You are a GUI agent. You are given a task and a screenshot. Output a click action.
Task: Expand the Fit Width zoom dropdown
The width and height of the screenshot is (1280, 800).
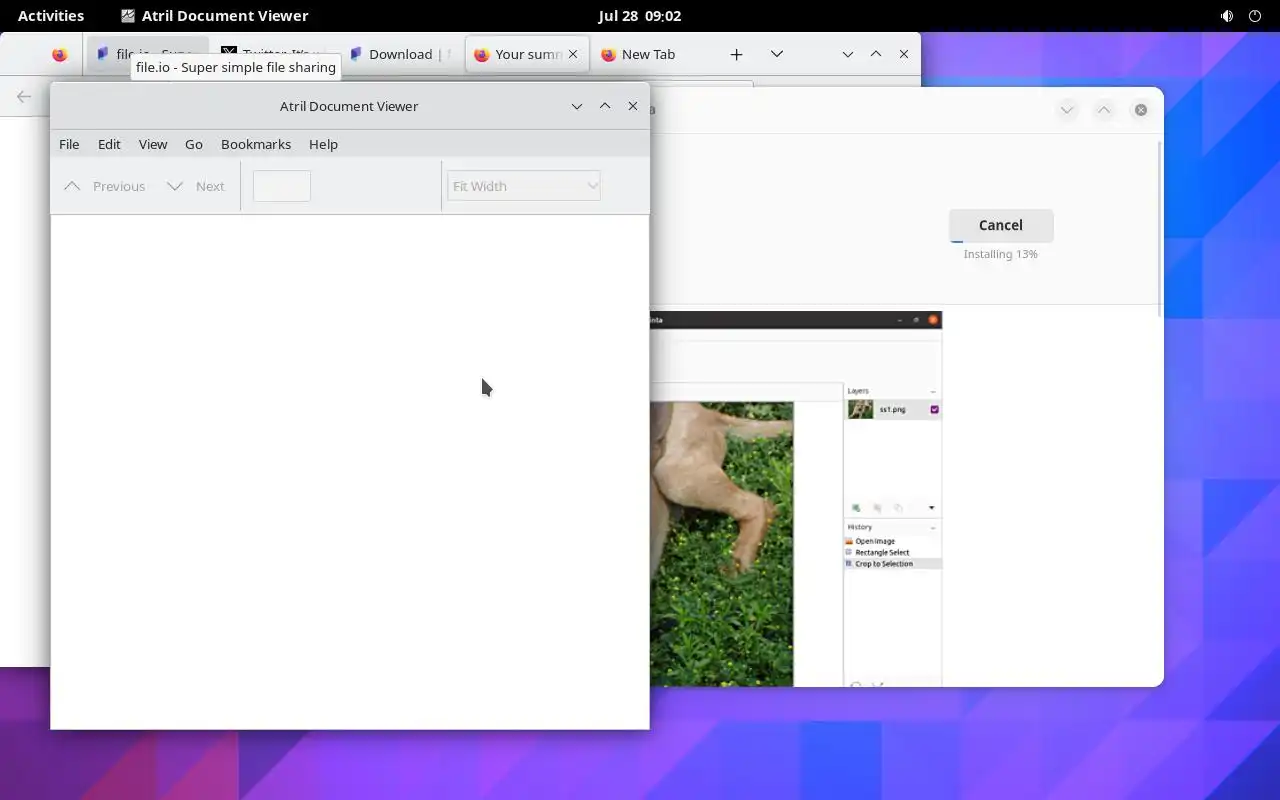(x=524, y=186)
